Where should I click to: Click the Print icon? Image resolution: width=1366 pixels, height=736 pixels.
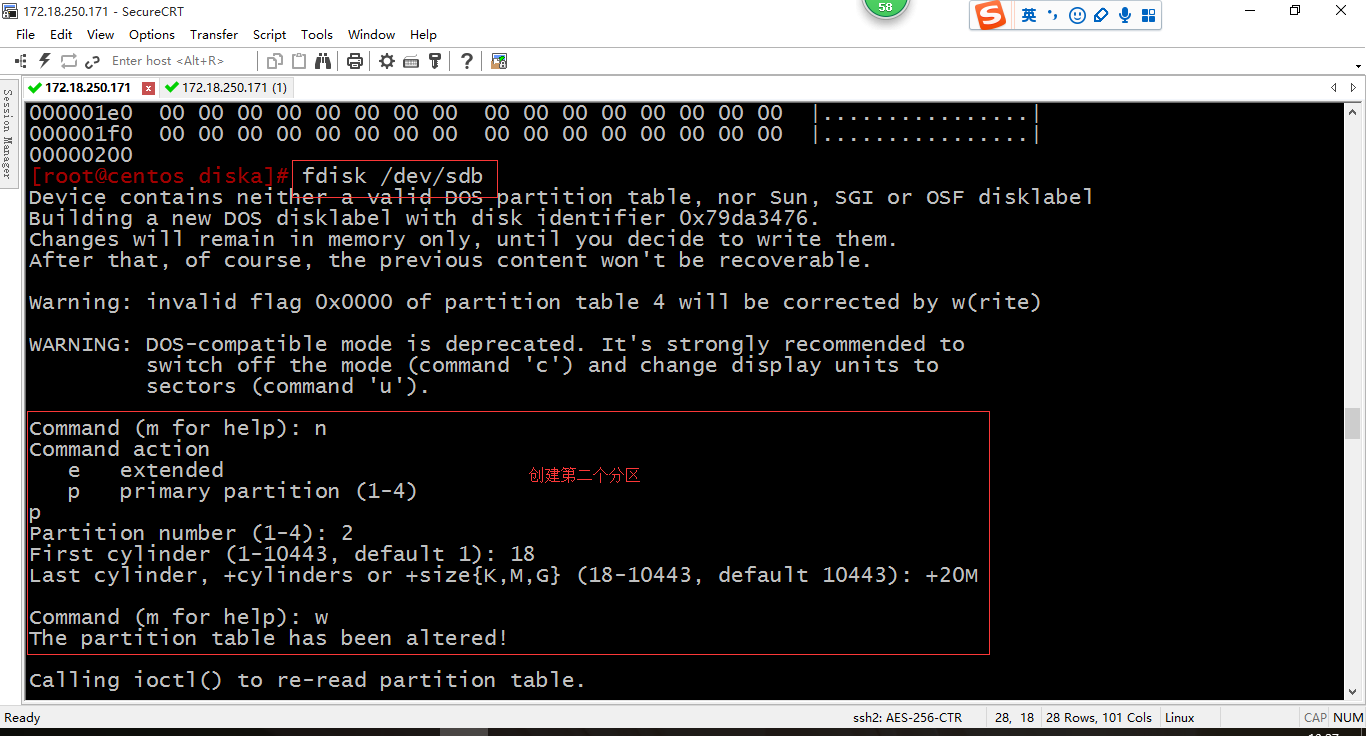(x=354, y=61)
